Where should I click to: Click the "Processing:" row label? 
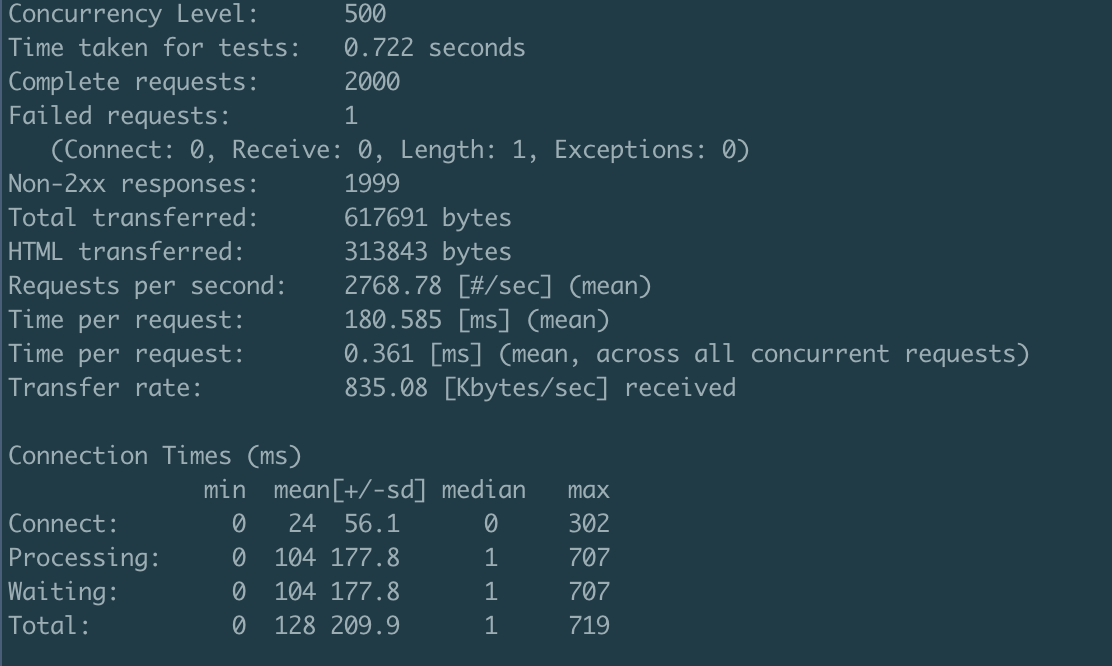(84, 558)
